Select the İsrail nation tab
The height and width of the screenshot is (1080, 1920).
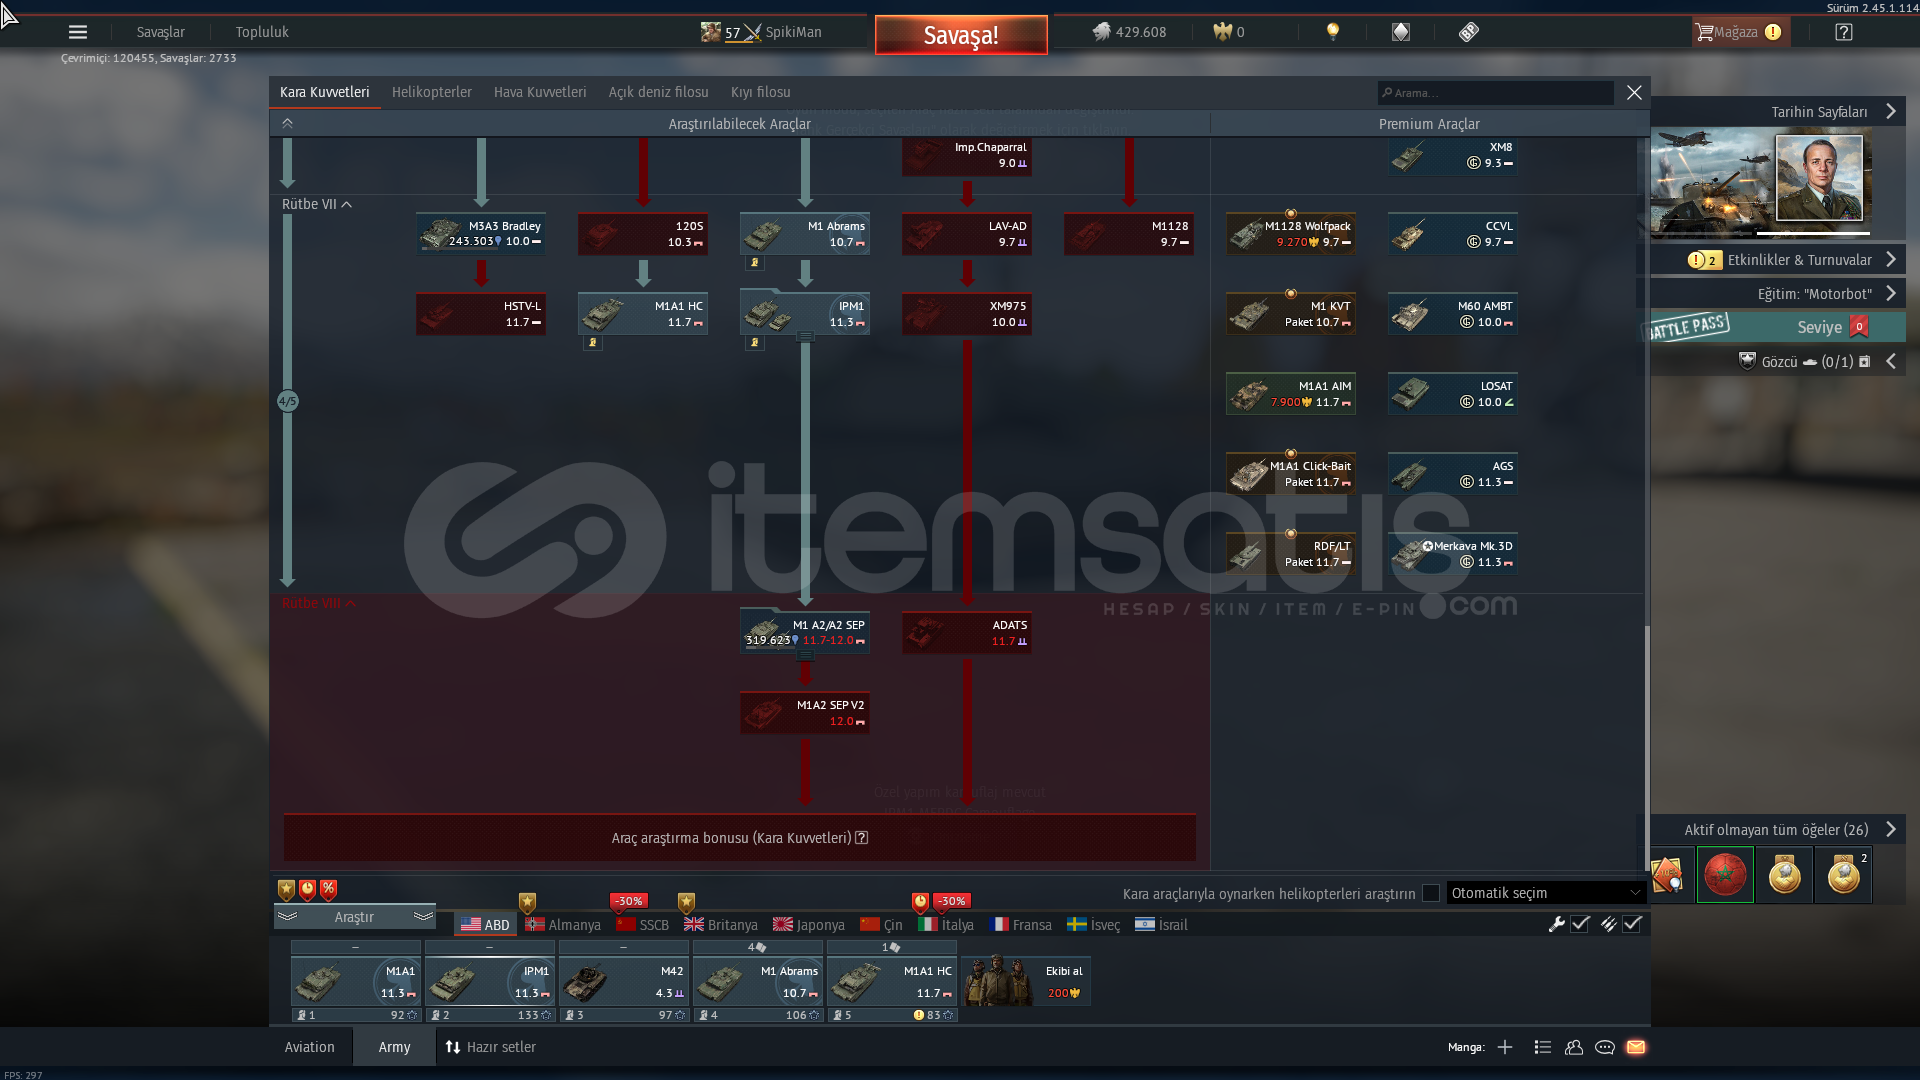tap(1162, 925)
